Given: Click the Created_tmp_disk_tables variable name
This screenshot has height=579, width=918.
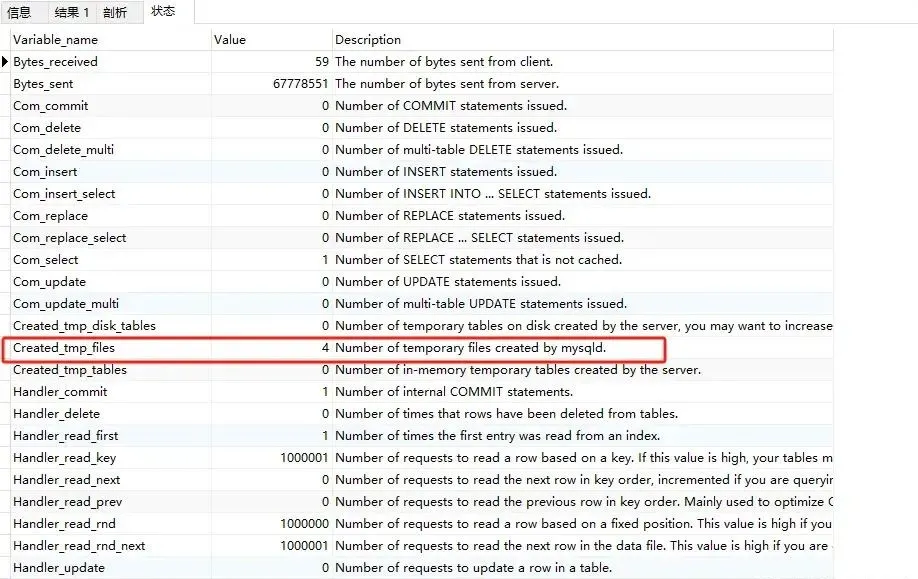Looking at the screenshot, I should [84, 326].
